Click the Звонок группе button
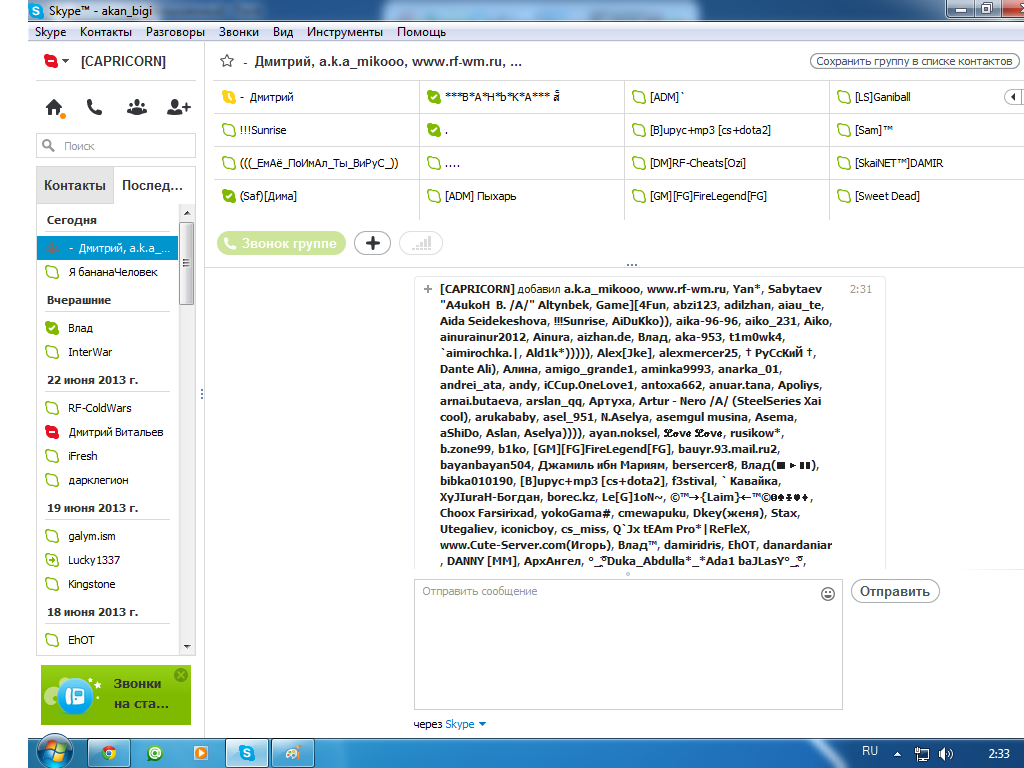Viewport: 1024px width, 768px height. [281, 244]
